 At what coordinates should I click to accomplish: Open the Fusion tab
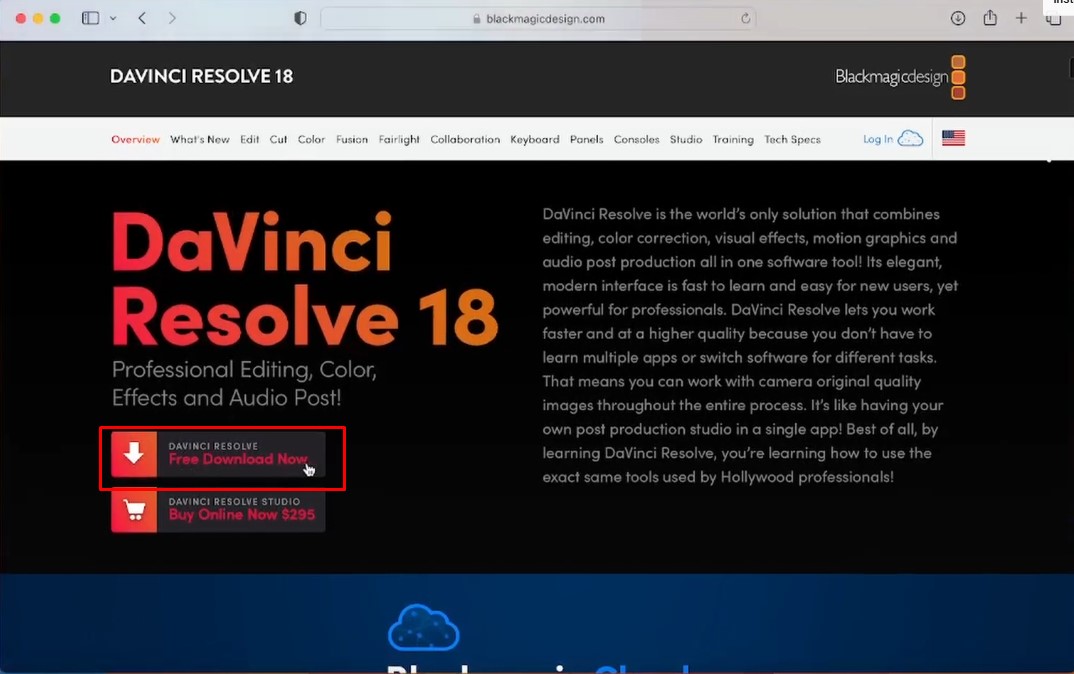coord(352,139)
